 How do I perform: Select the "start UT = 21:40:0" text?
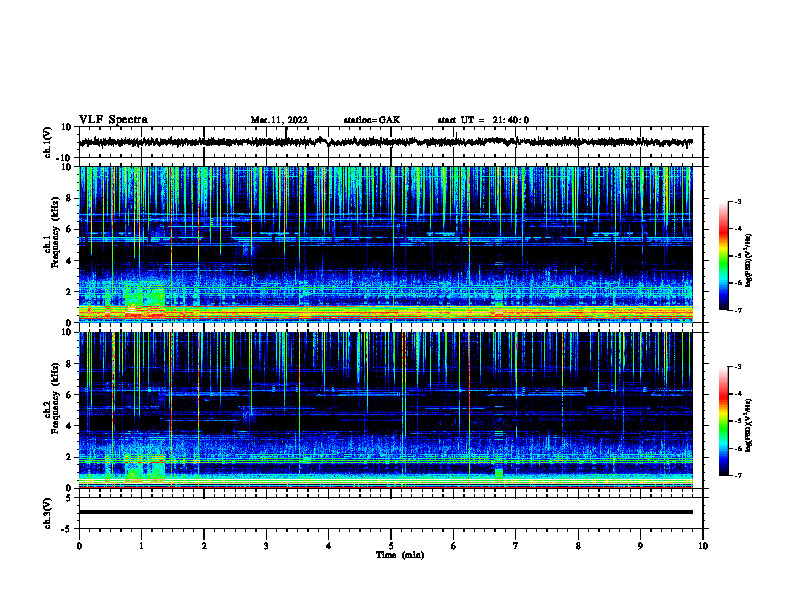[483, 120]
